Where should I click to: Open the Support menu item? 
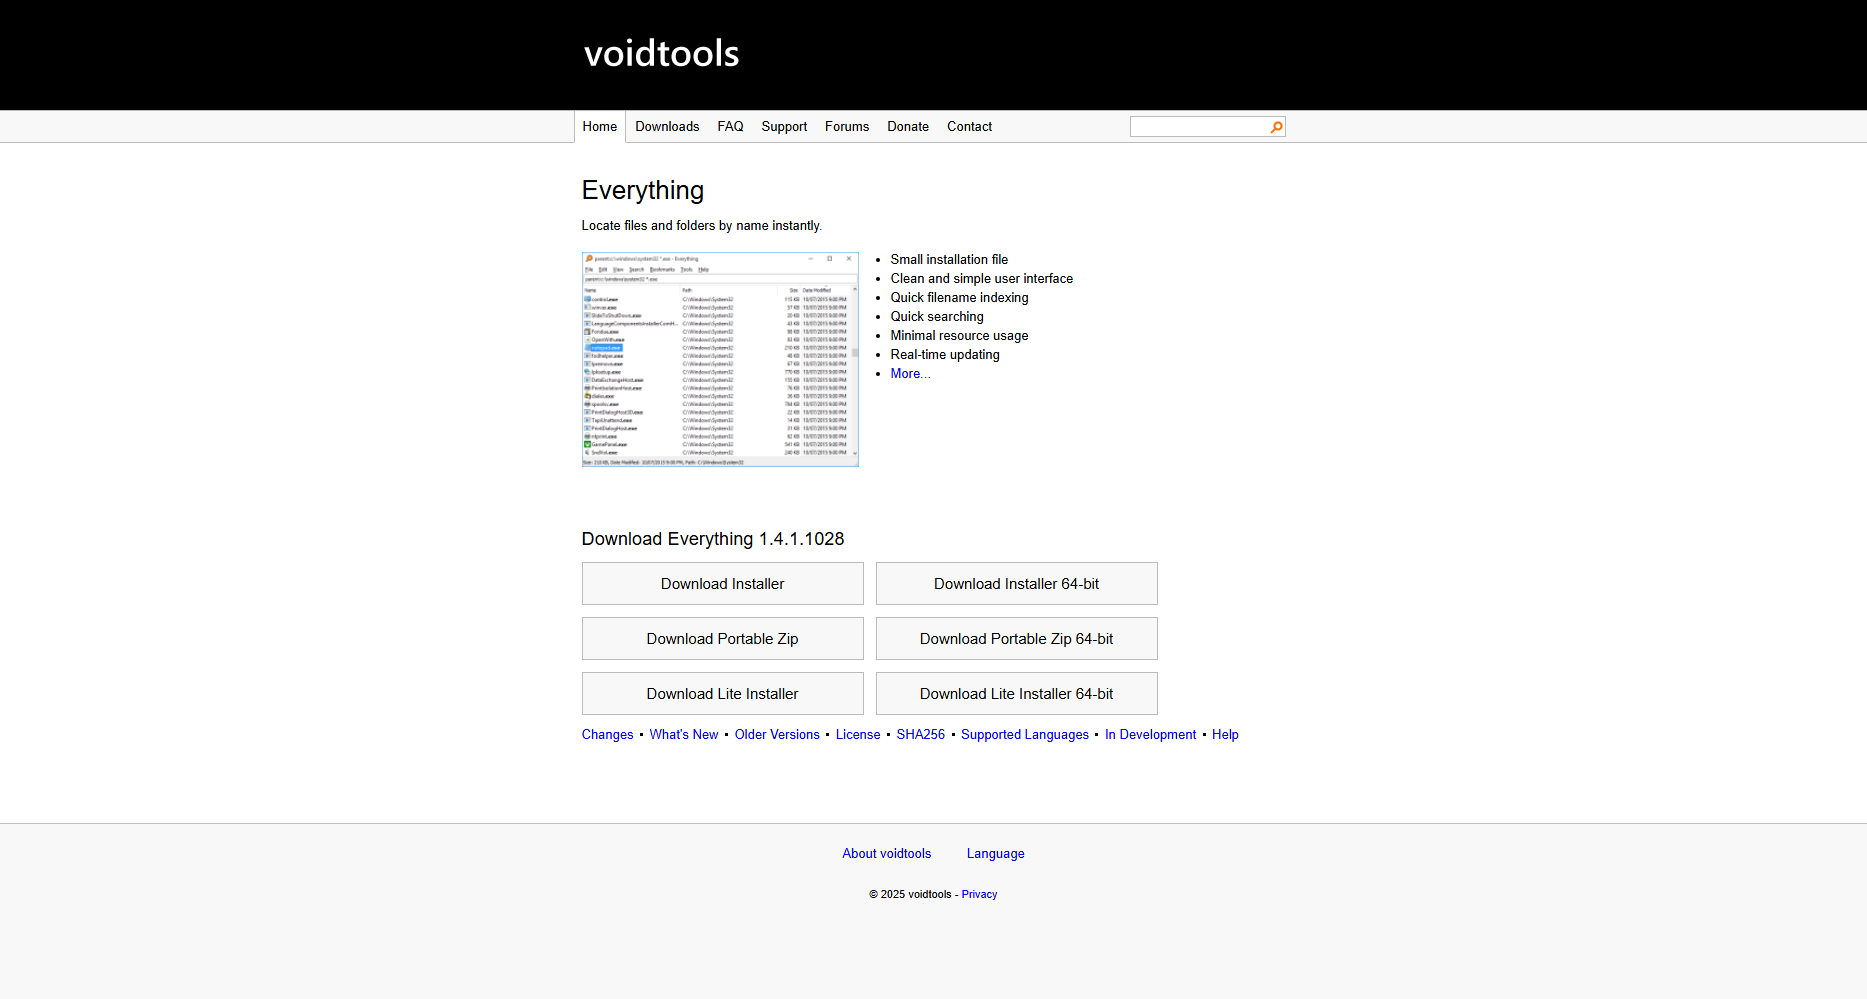[784, 127]
